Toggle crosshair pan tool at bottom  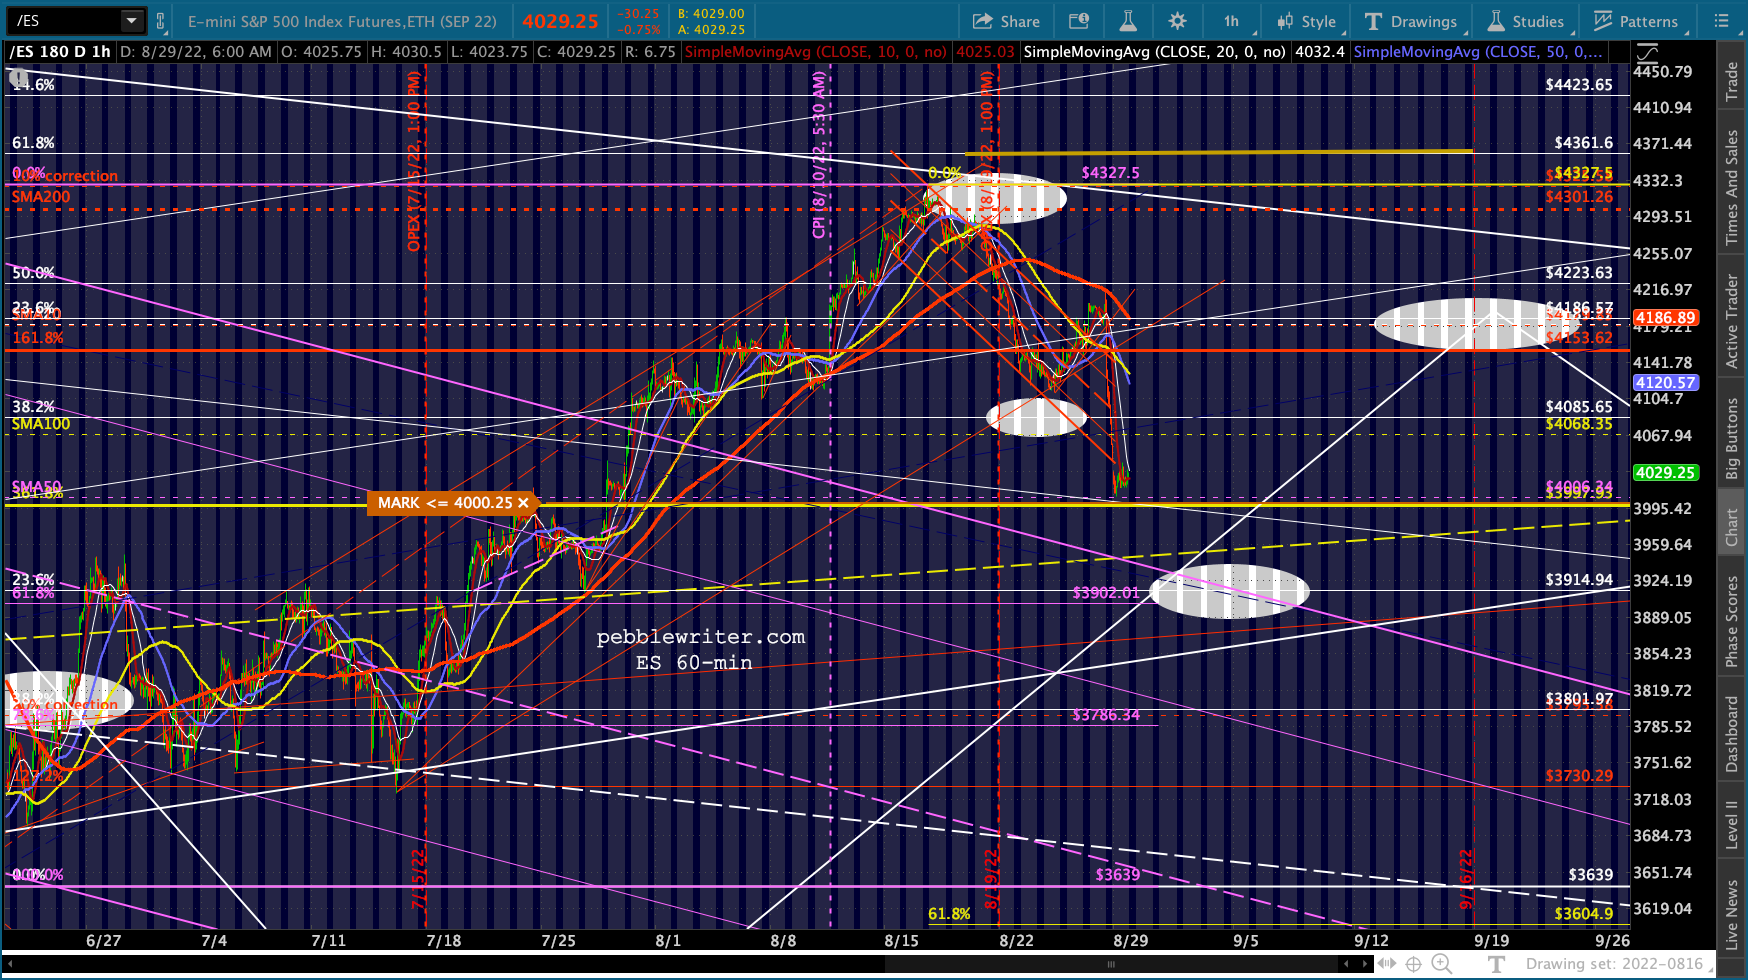[1414, 964]
